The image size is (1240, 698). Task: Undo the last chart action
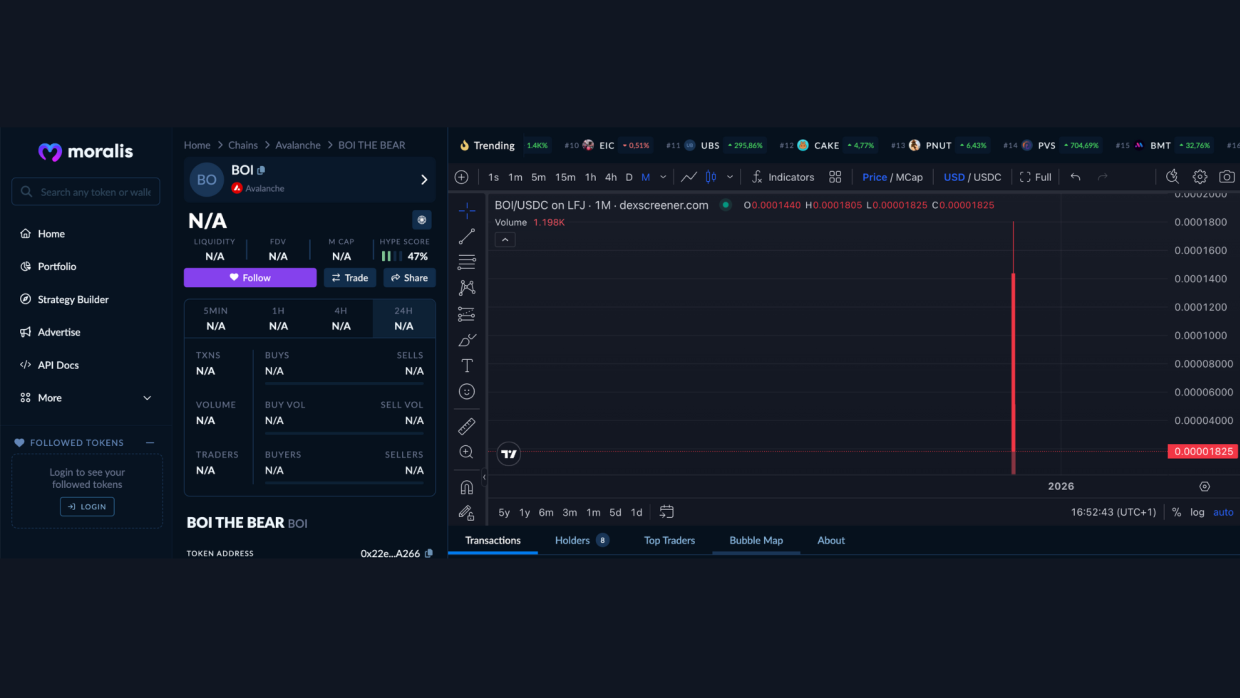coord(1075,177)
